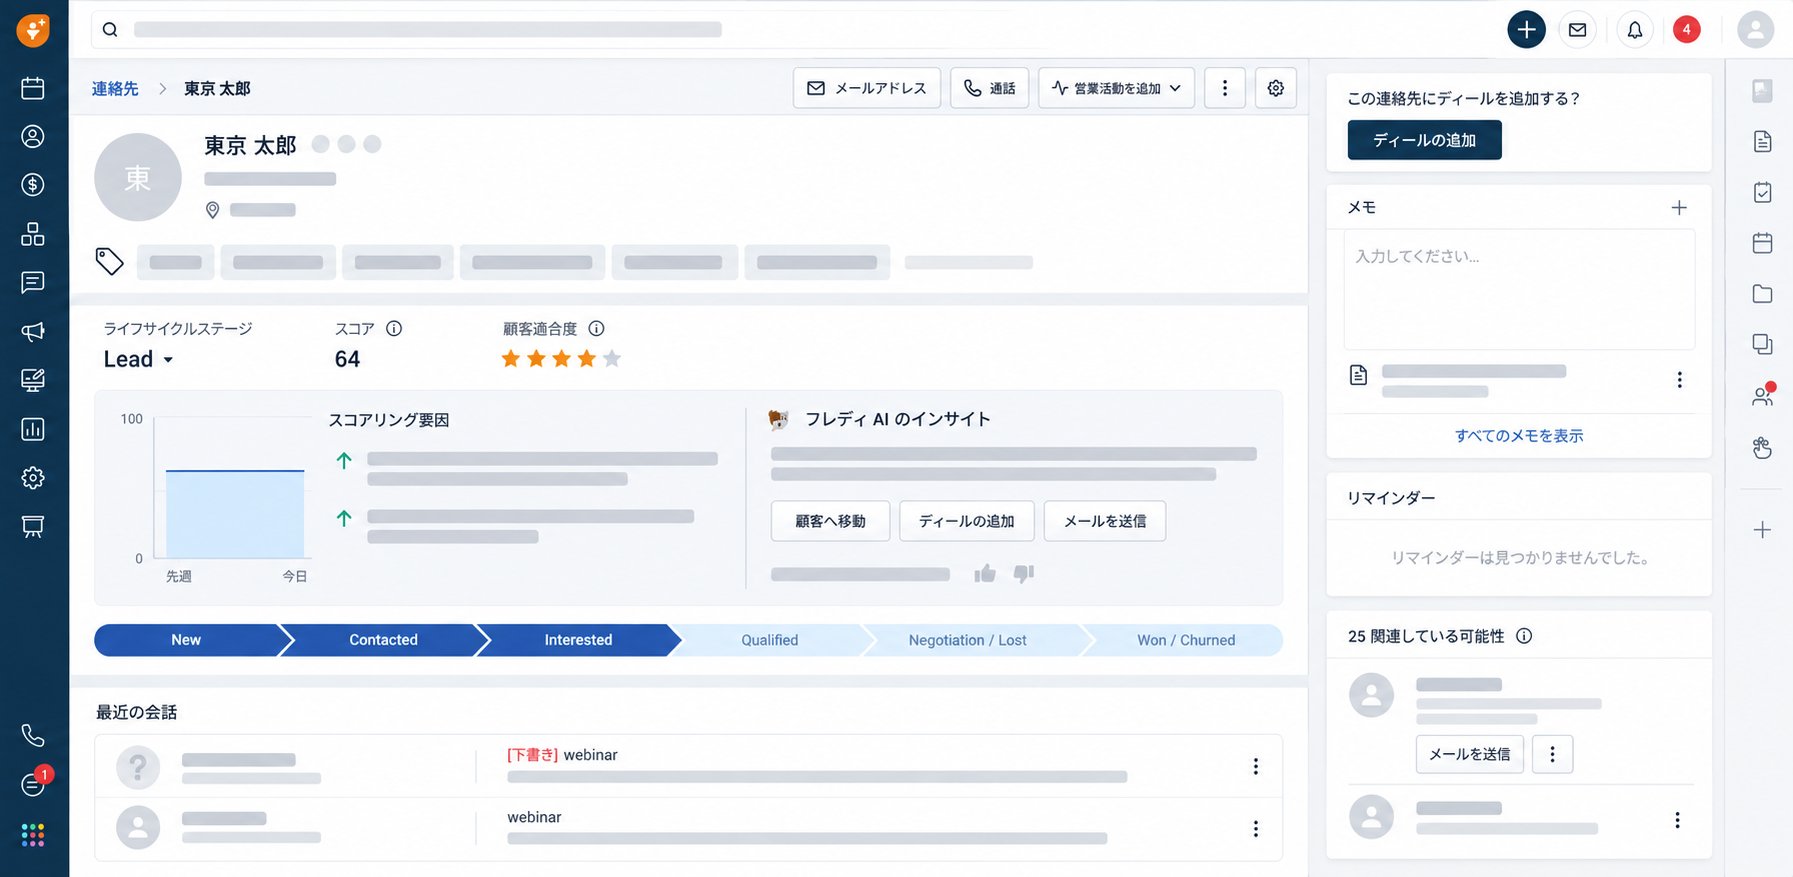Go to 連絡先 breadcrumb link

[x=115, y=89]
